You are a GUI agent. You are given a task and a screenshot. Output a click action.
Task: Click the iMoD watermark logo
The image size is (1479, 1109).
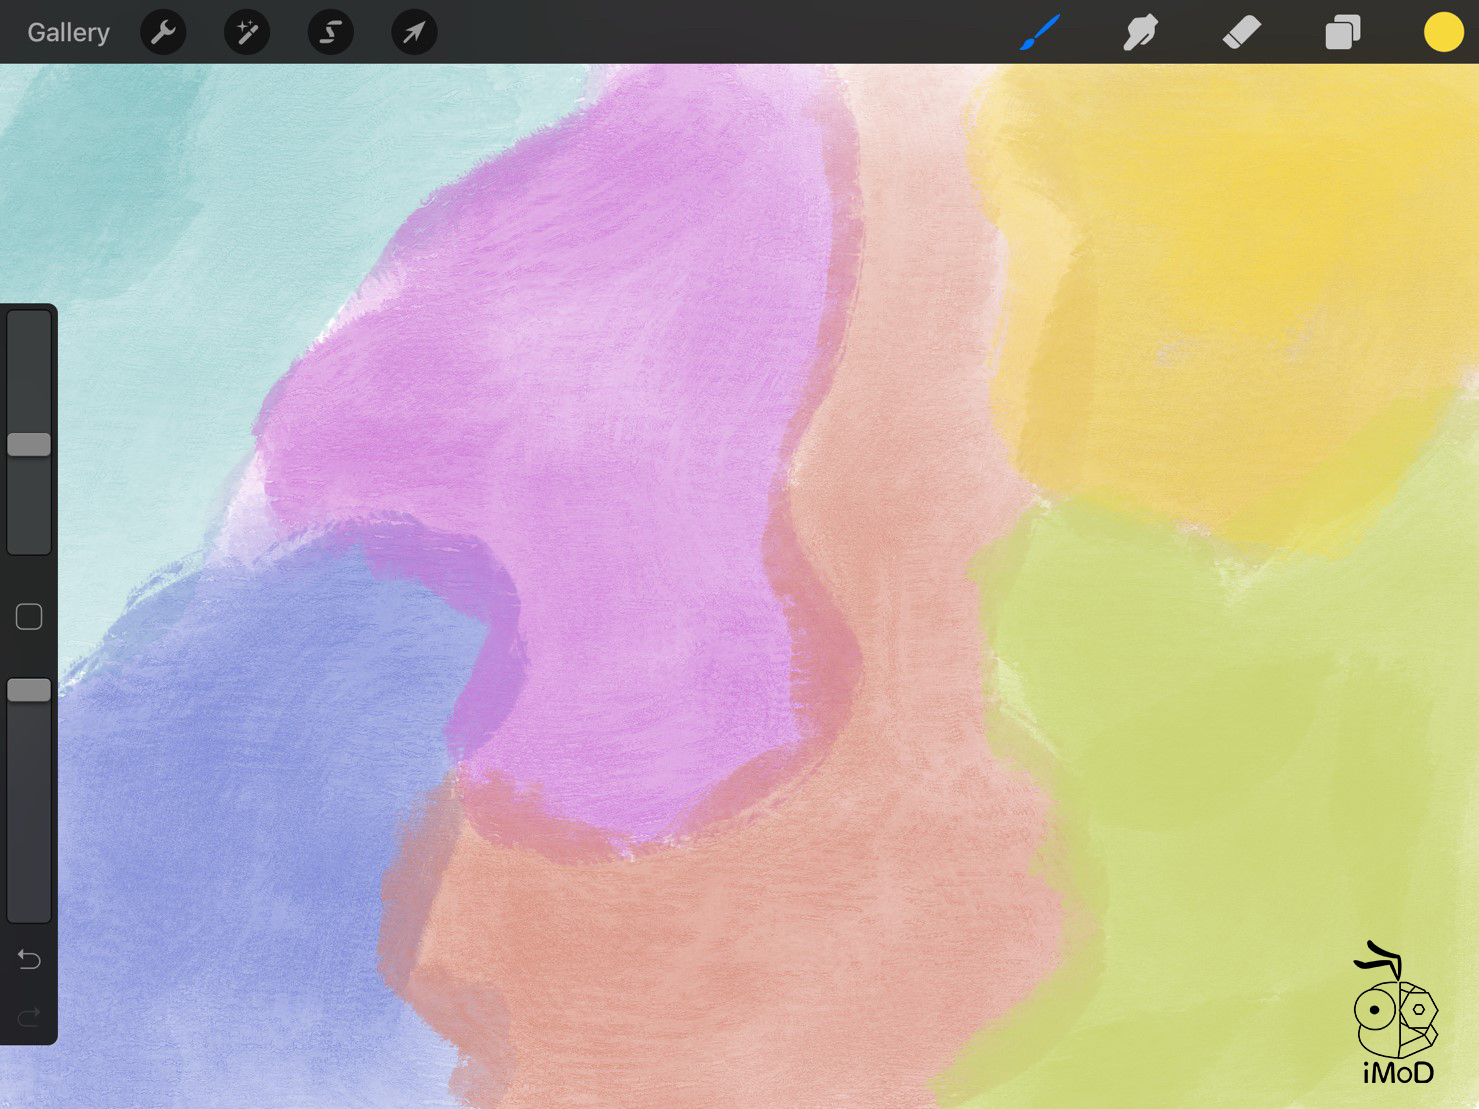coord(1397,1015)
